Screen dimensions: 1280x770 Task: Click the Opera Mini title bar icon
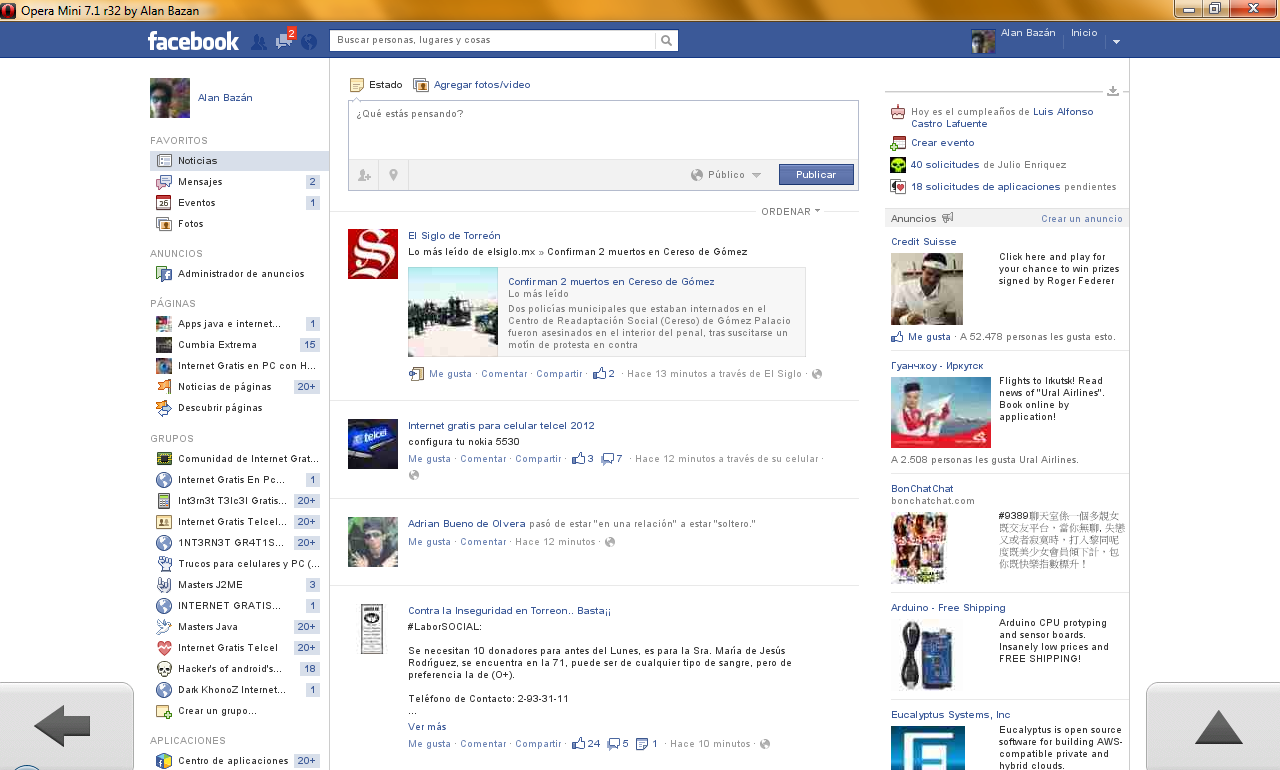9,10
